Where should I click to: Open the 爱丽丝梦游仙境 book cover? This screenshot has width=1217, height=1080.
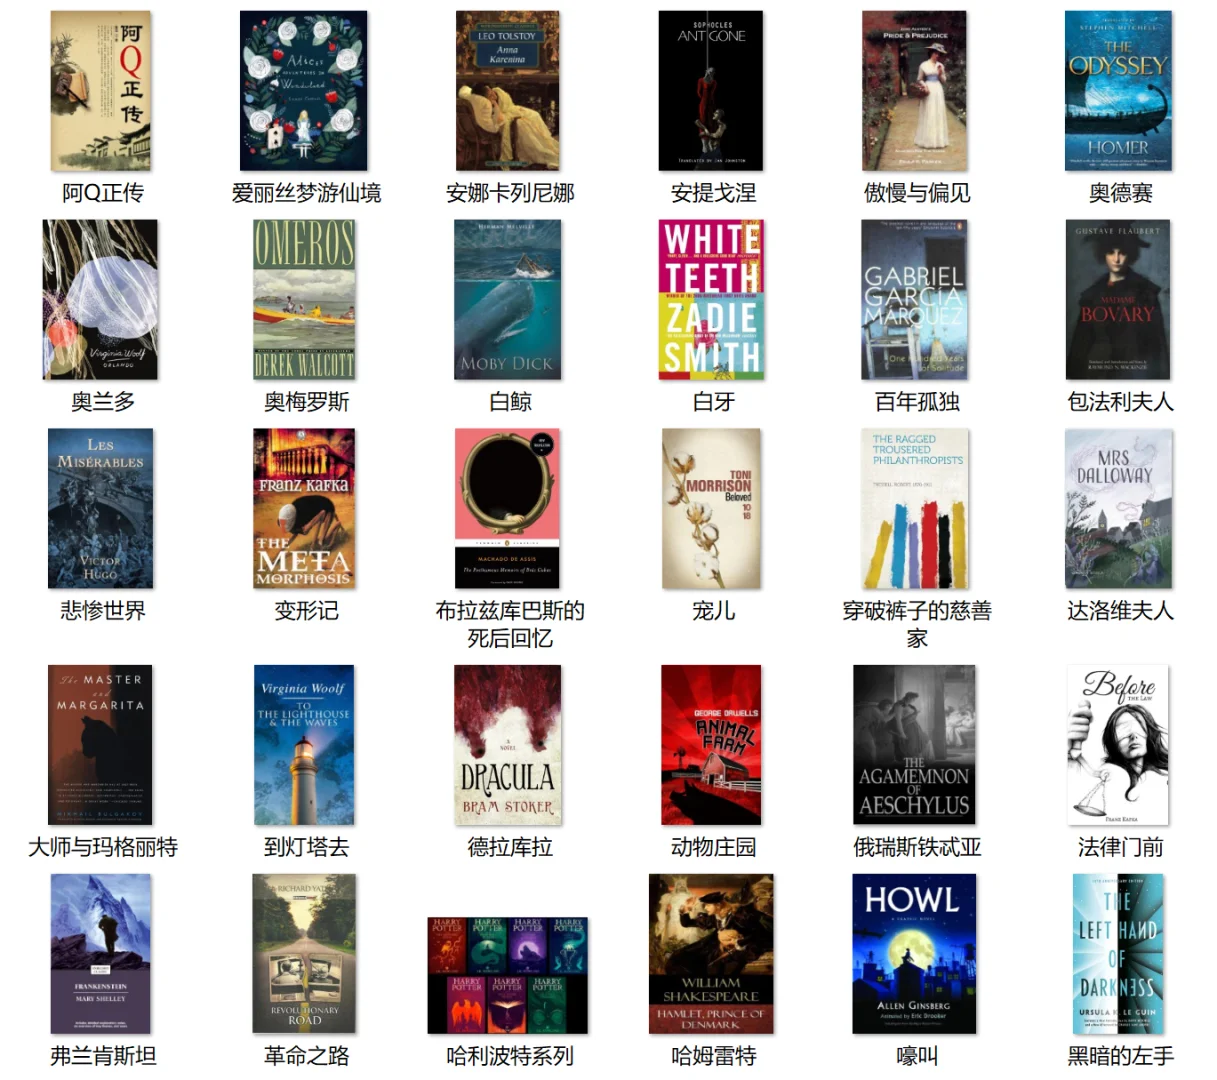(x=304, y=91)
